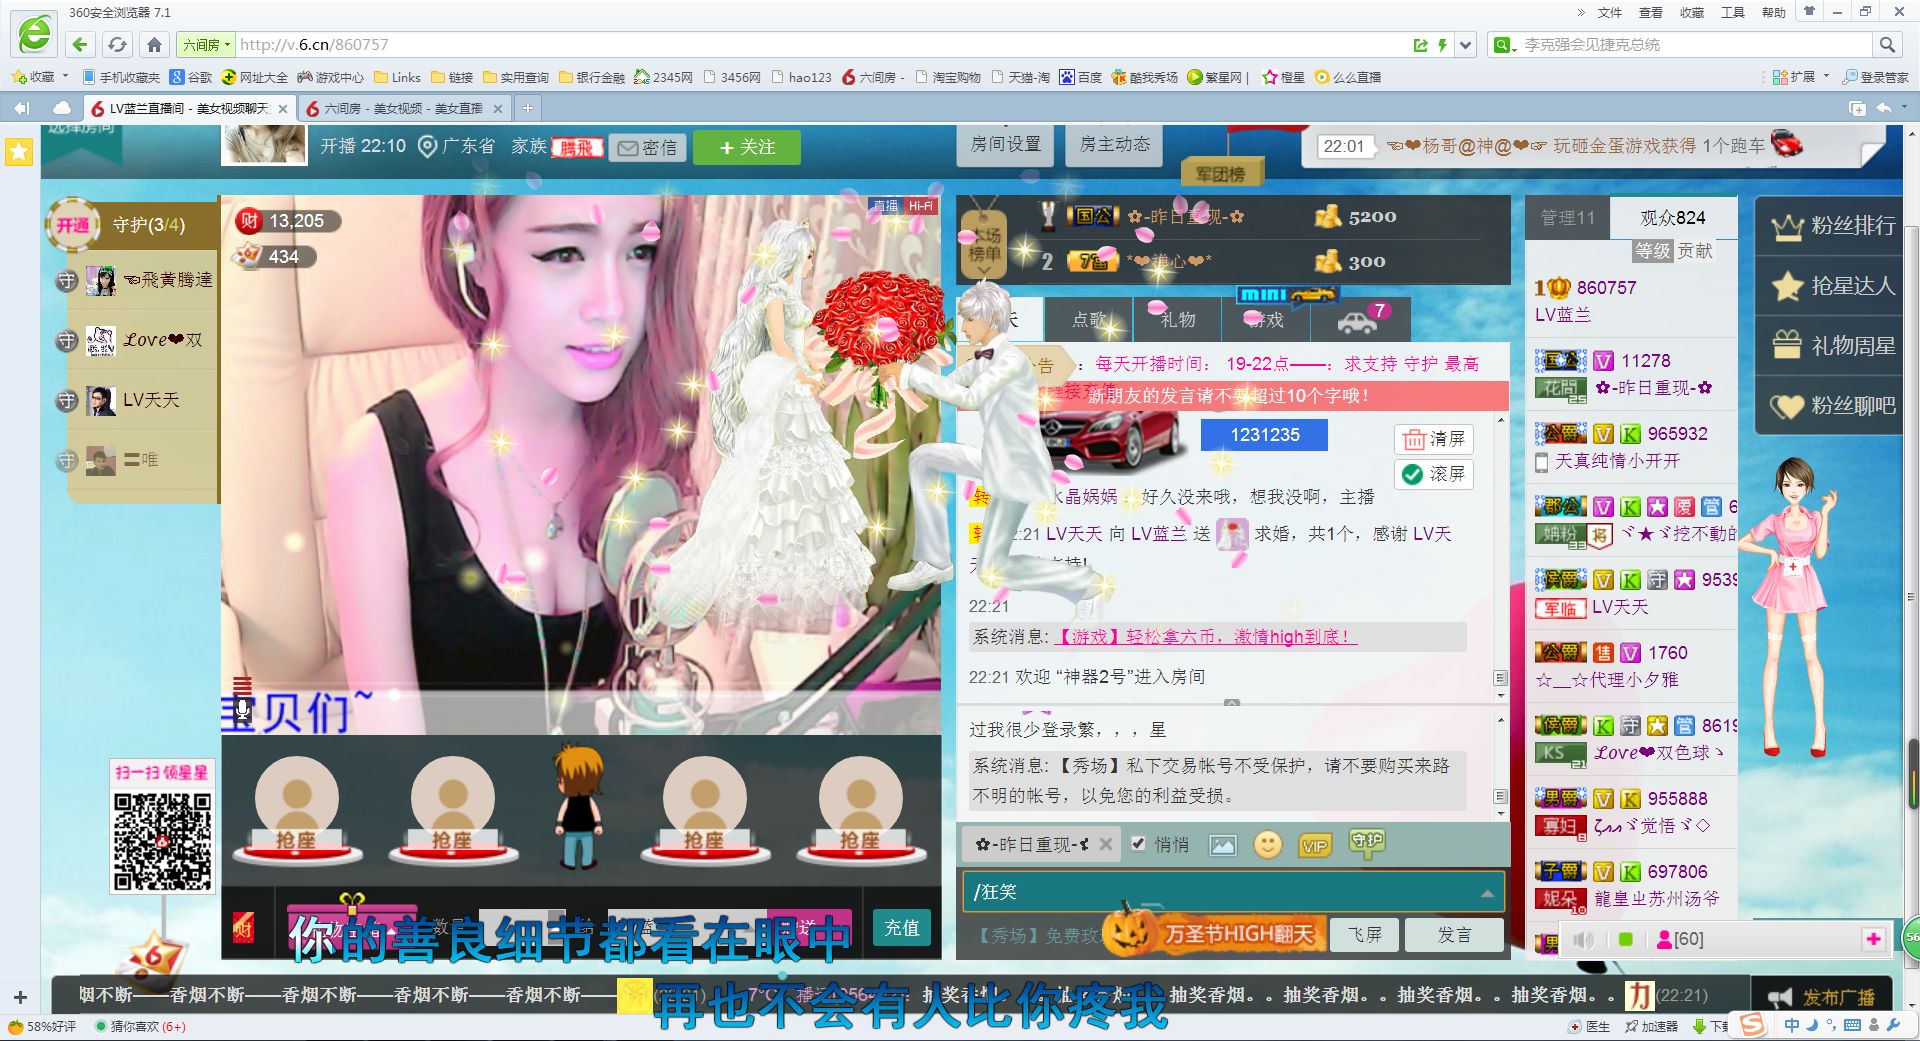Click the 密信 private message button
1920x1041 pixels.
tap(647, 148)
